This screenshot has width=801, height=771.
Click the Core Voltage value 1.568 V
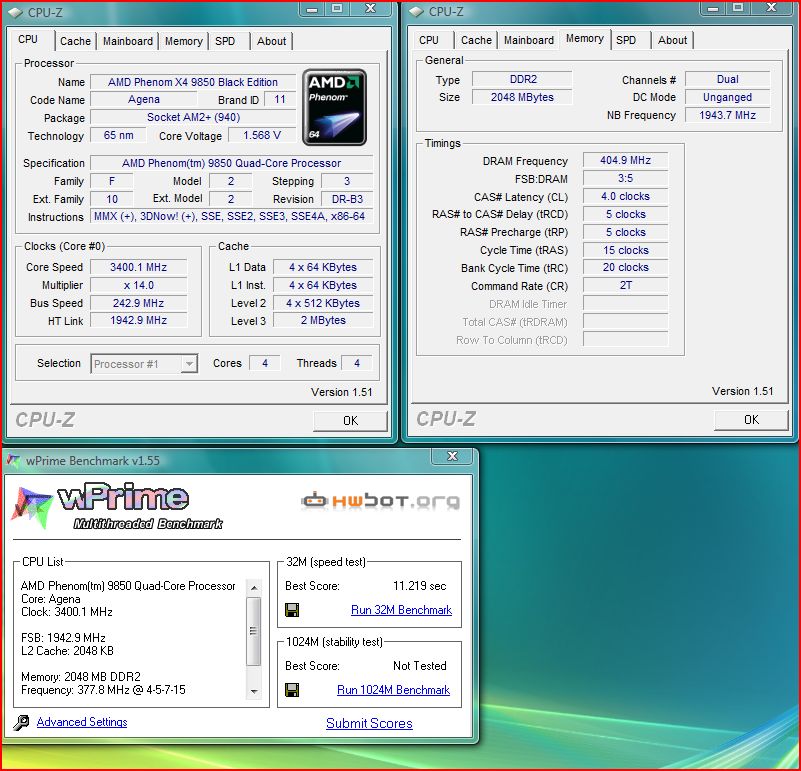pyautogui.click(x=262, y=135)
